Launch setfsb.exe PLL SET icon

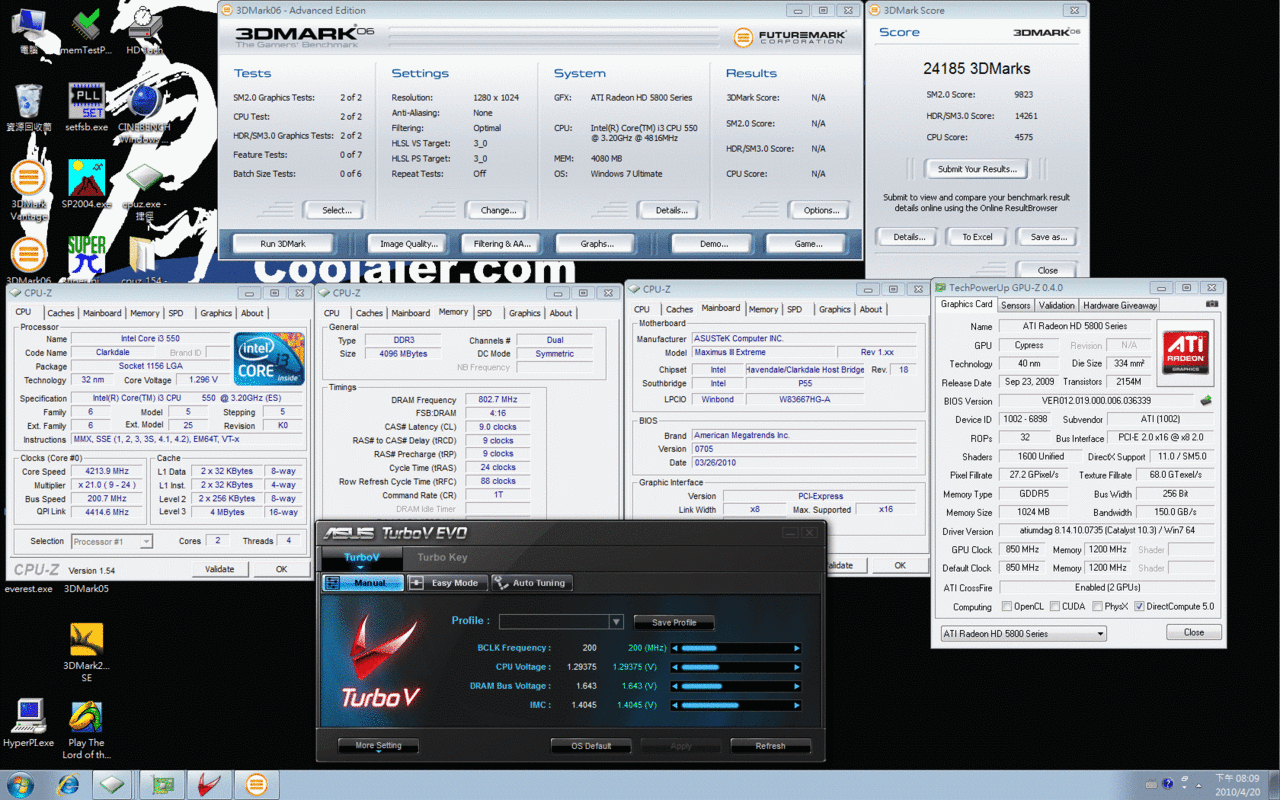tap(86, 107)
